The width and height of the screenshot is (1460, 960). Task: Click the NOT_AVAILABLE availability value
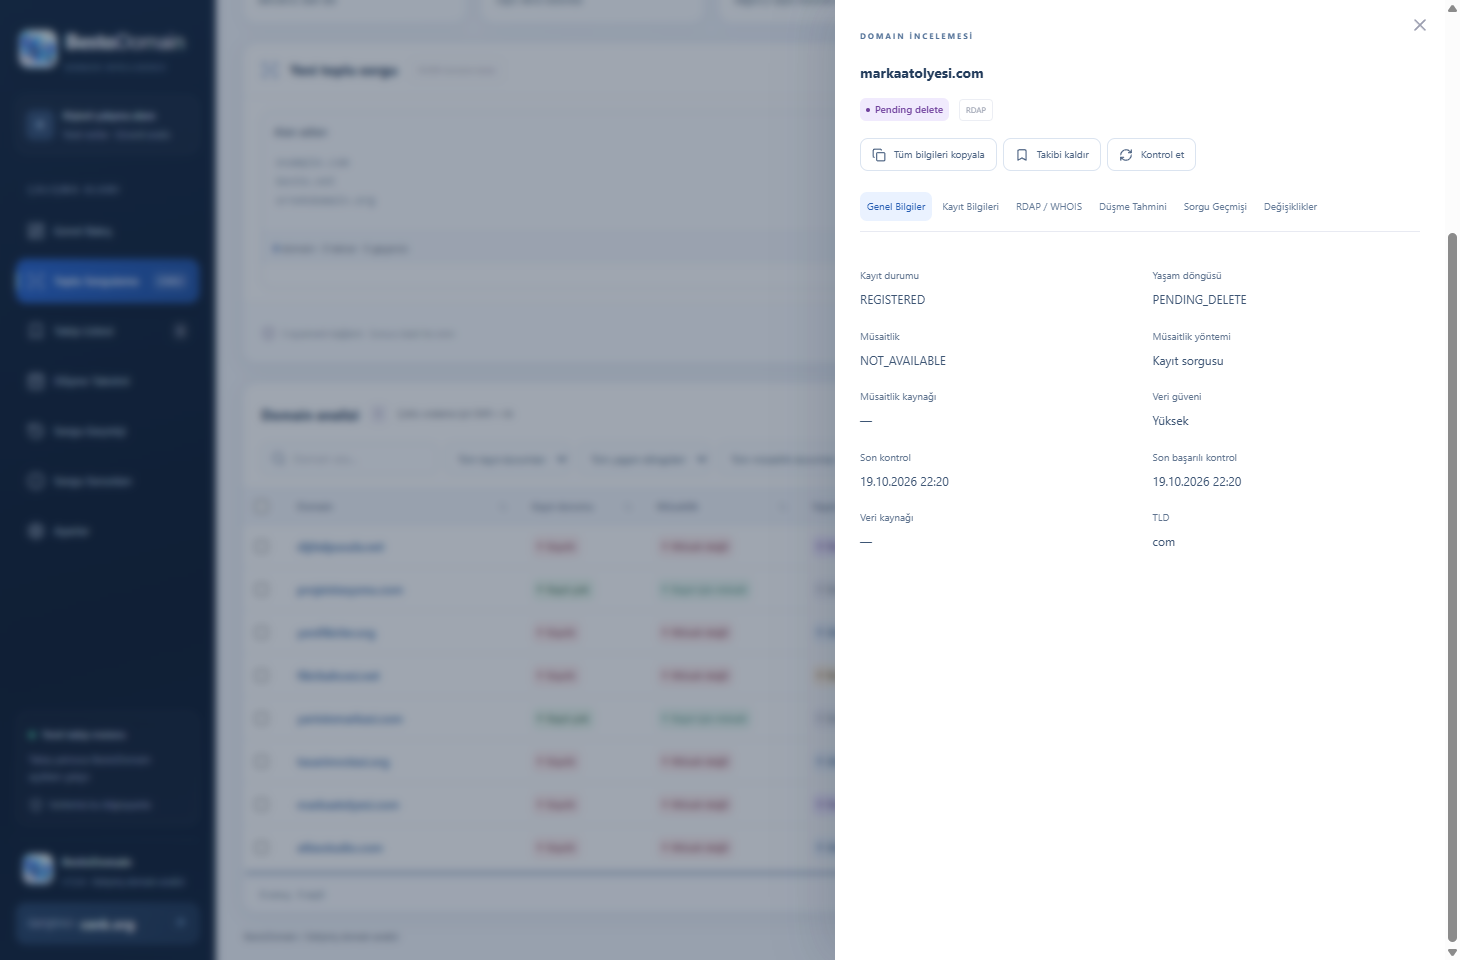tap(903, 361)
